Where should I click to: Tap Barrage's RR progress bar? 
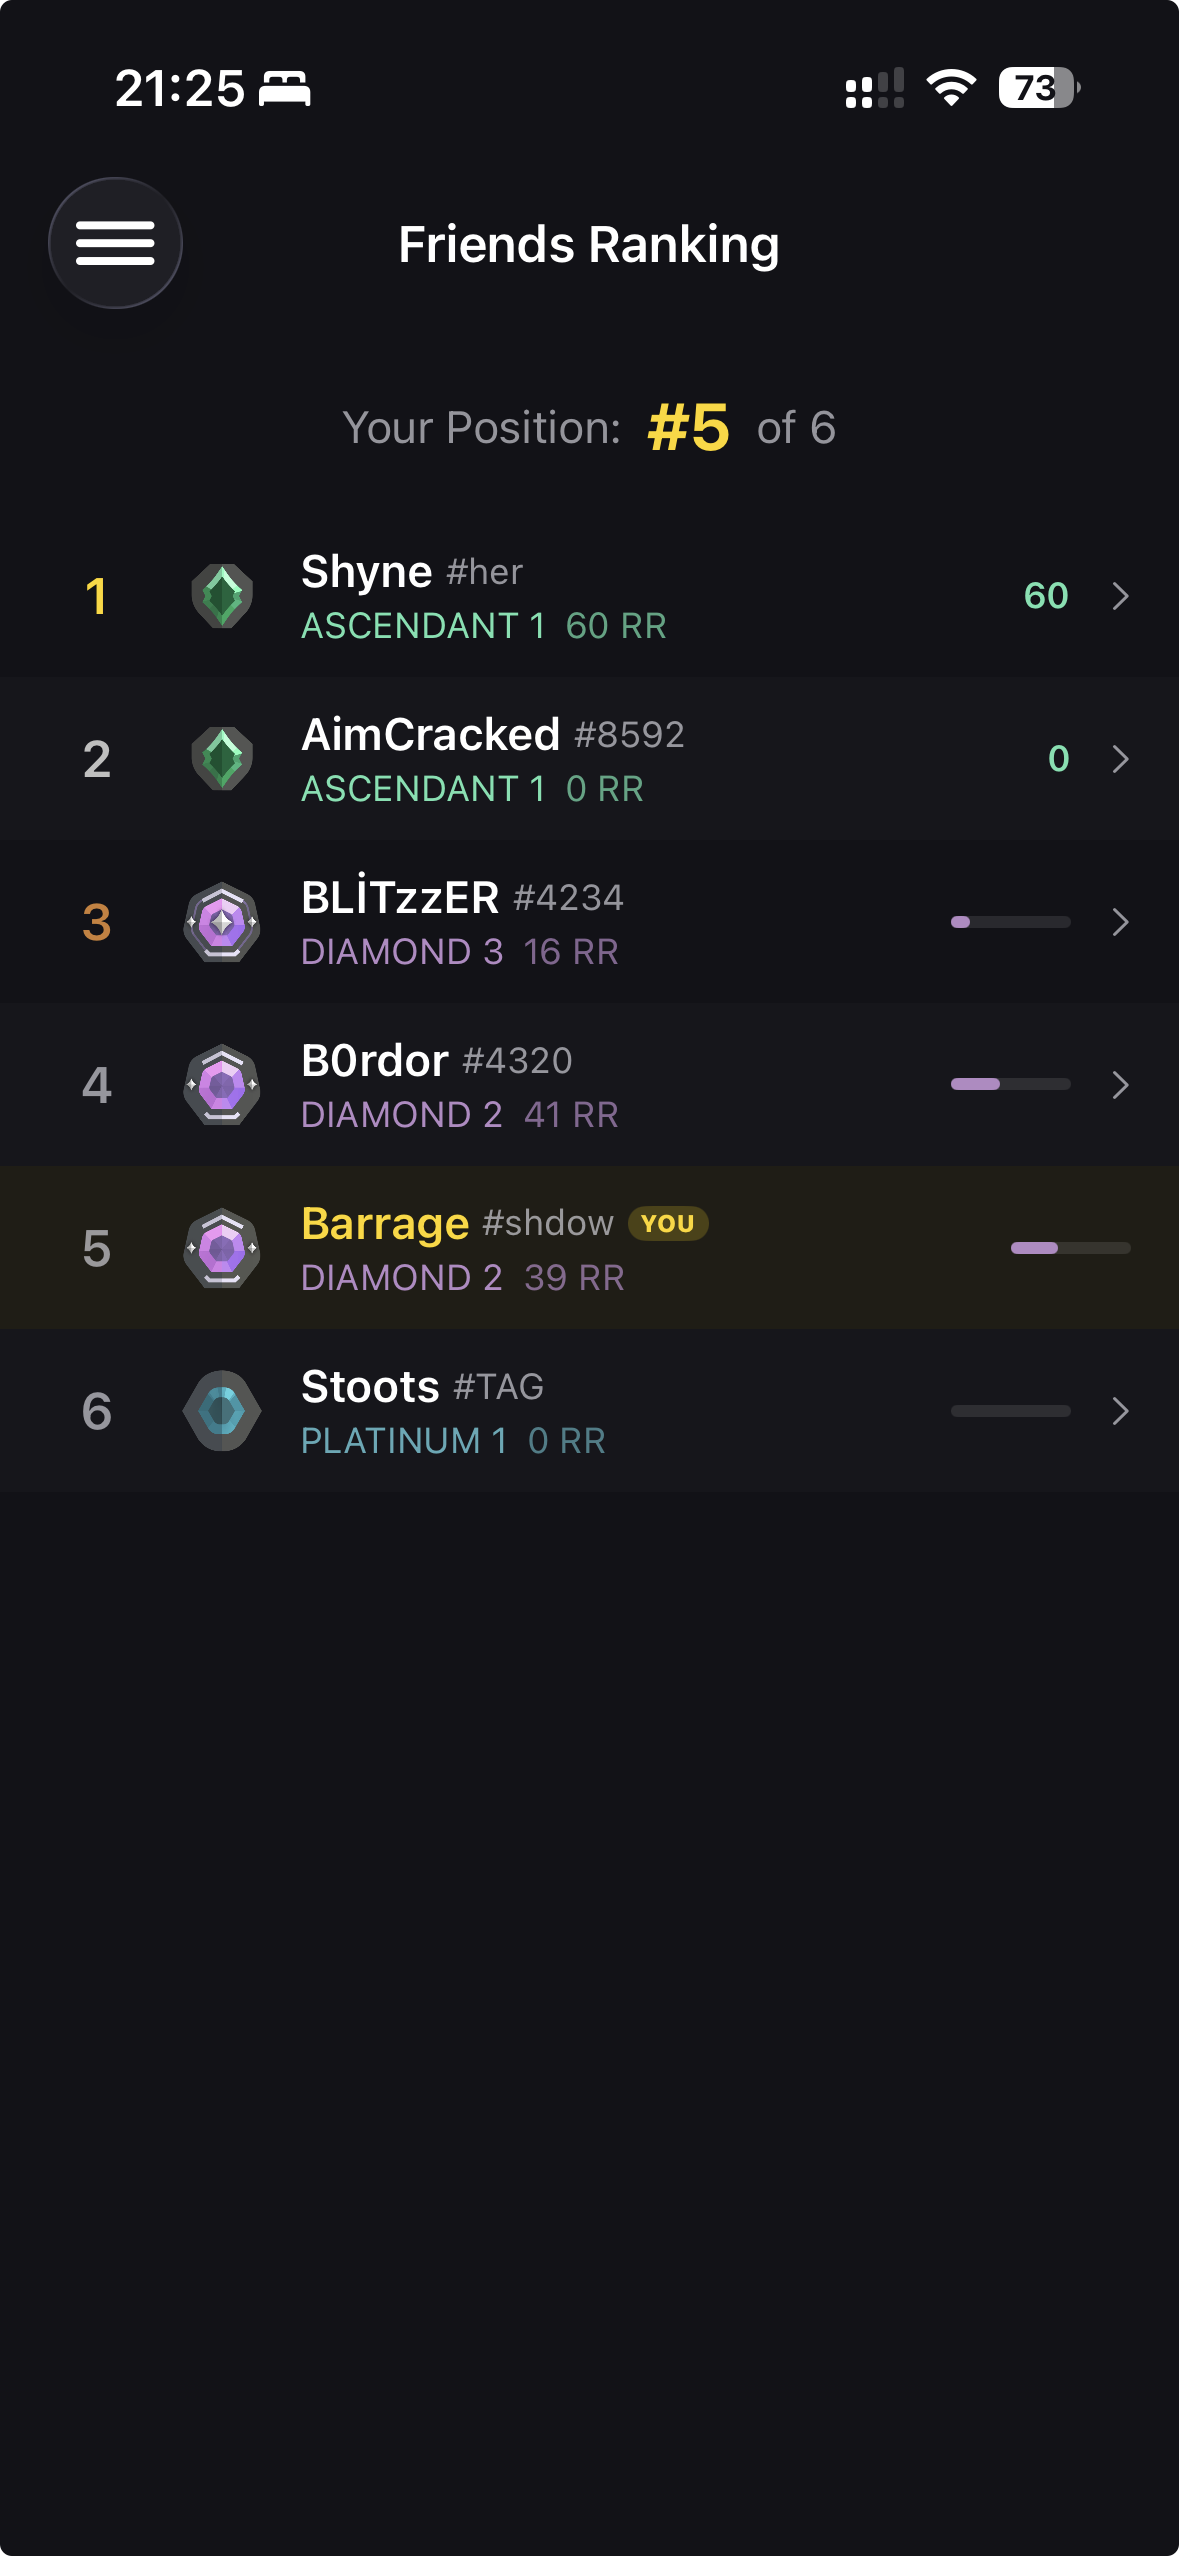pos(1070,1248)
